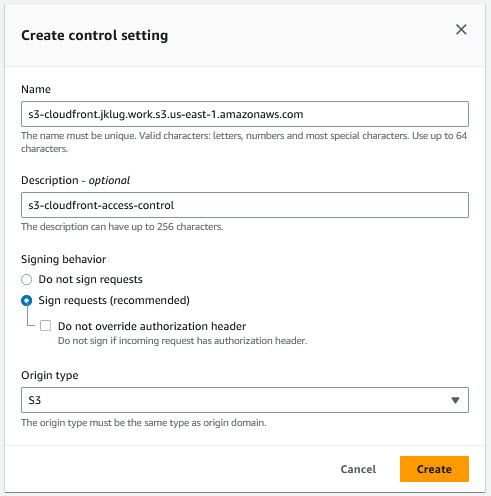Enable Do not override authorization header checkbox
The image size is (491, 496).
pos(45,326)
